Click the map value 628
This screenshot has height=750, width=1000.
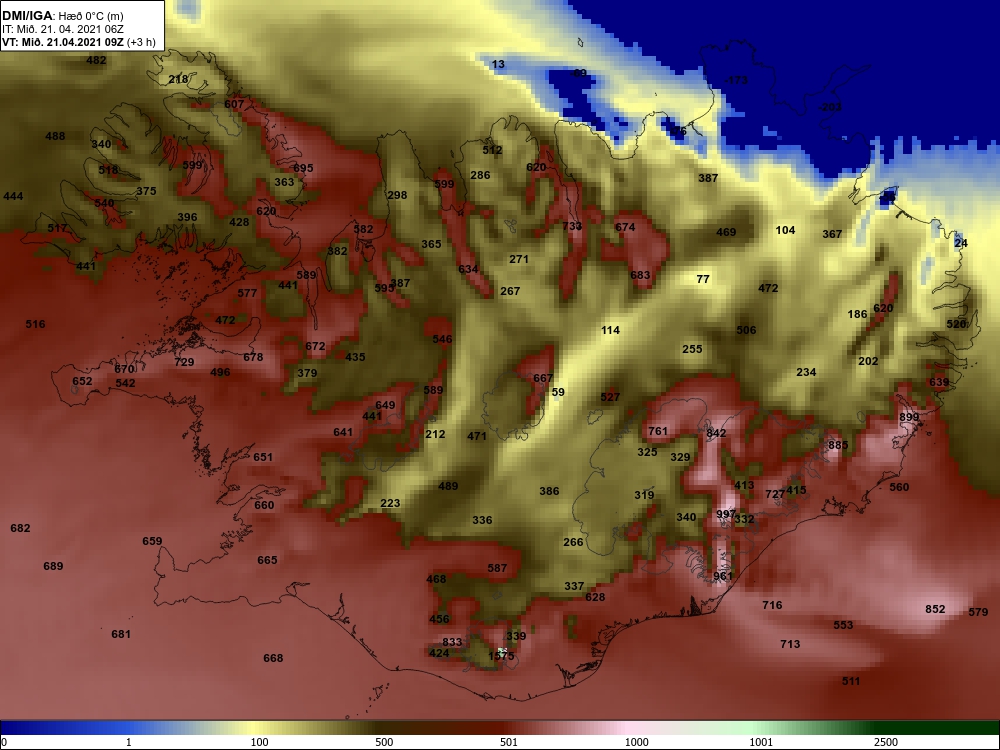pos(595,597)
